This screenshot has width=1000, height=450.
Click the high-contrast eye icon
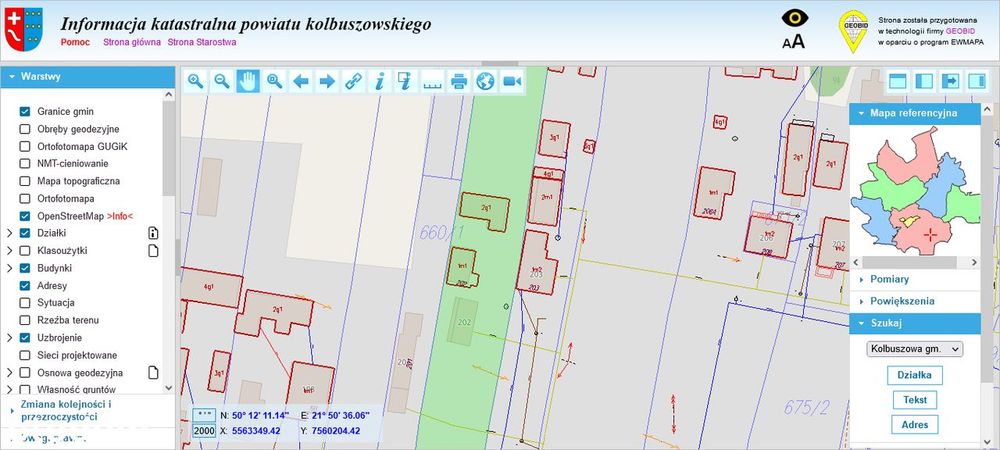[795, 18]
